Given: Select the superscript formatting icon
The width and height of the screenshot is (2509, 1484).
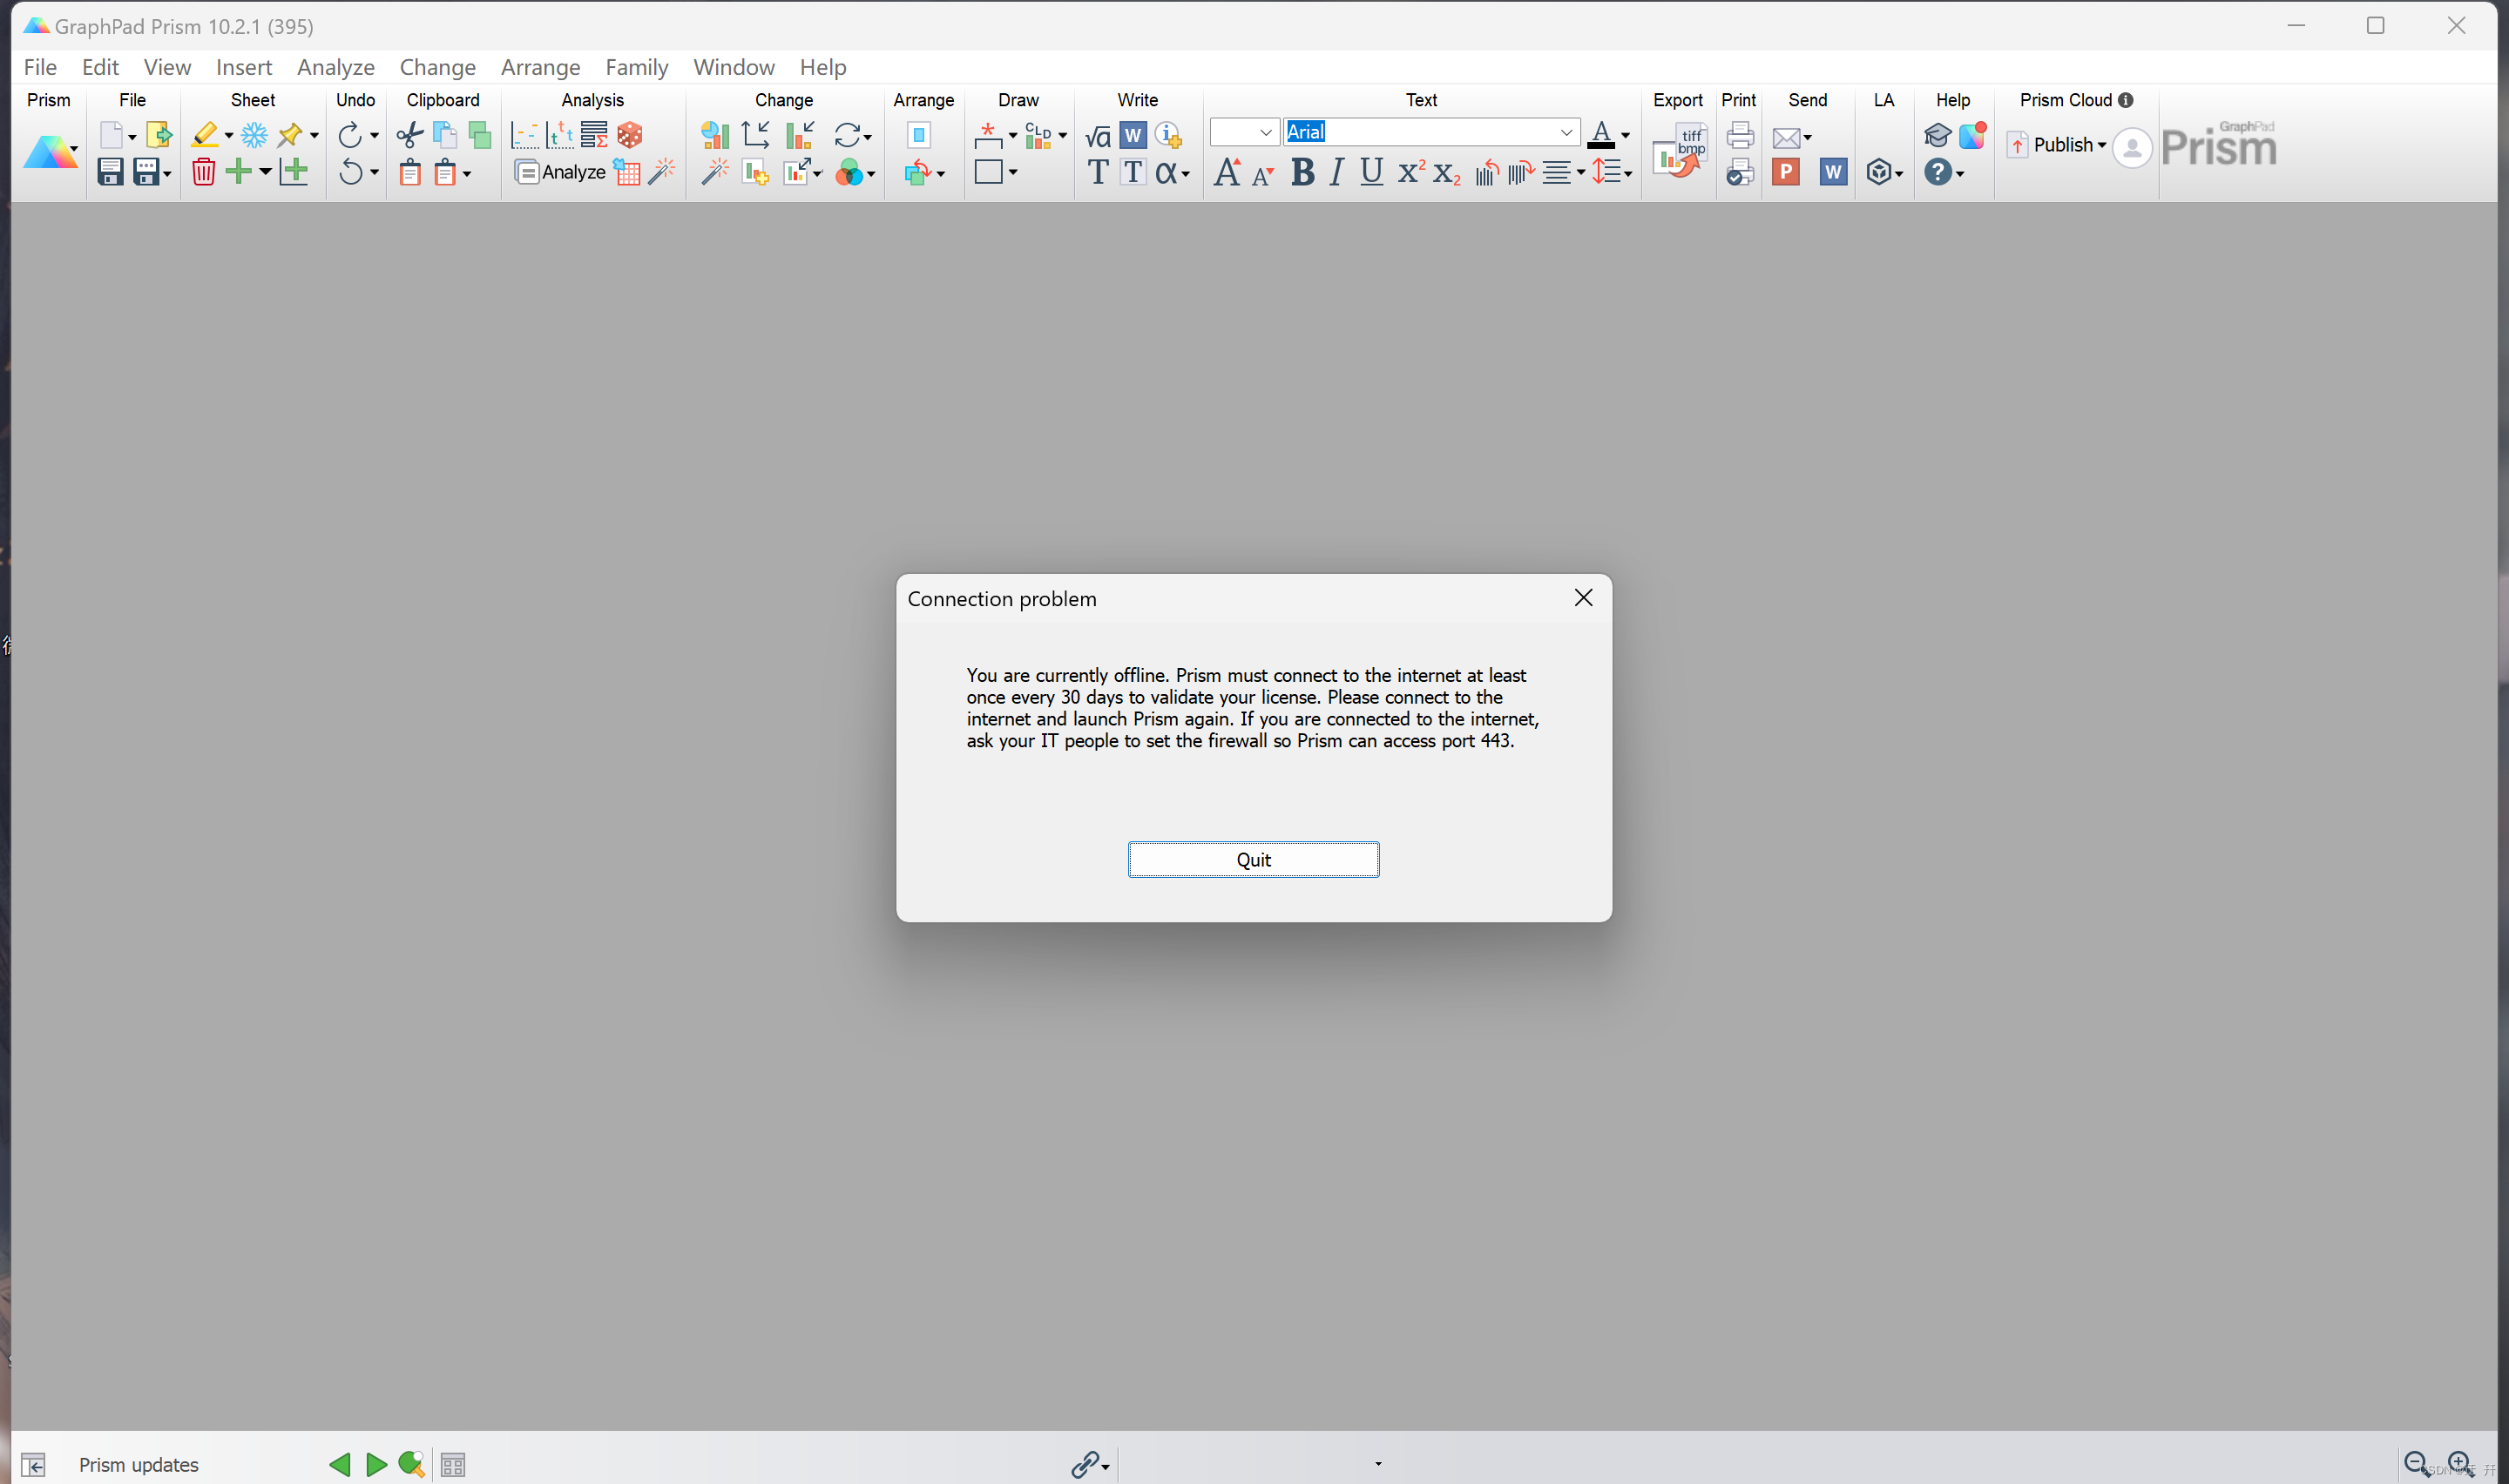Looking at the screenshot, I should (1410, 170).
